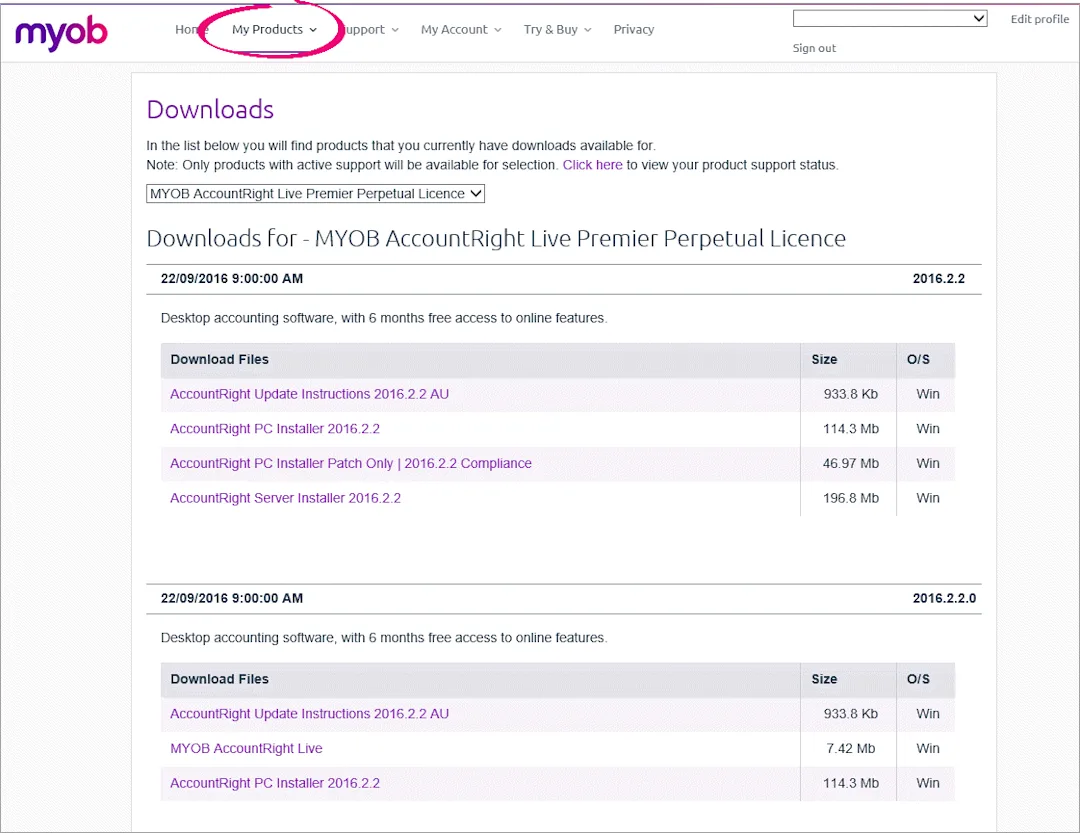Image resolution: width=1080 pixels, height=833 pixels.
Task: Click the myob logo
Action: [x=61, y=32]
